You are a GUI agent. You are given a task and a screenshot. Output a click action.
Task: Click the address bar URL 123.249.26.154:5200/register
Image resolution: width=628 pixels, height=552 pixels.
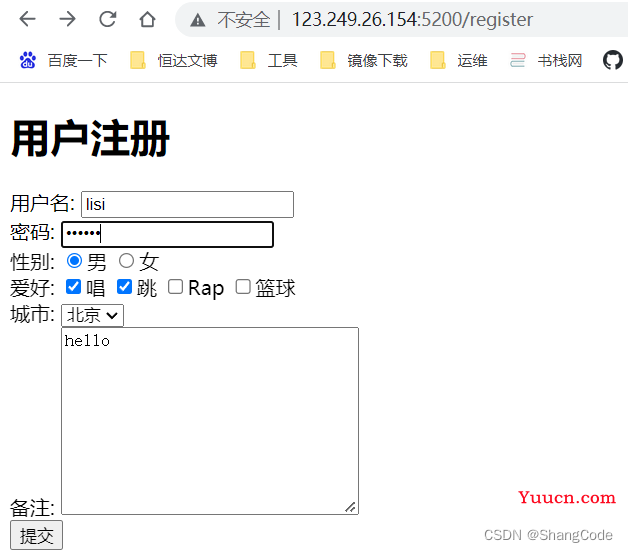(412, 19)
